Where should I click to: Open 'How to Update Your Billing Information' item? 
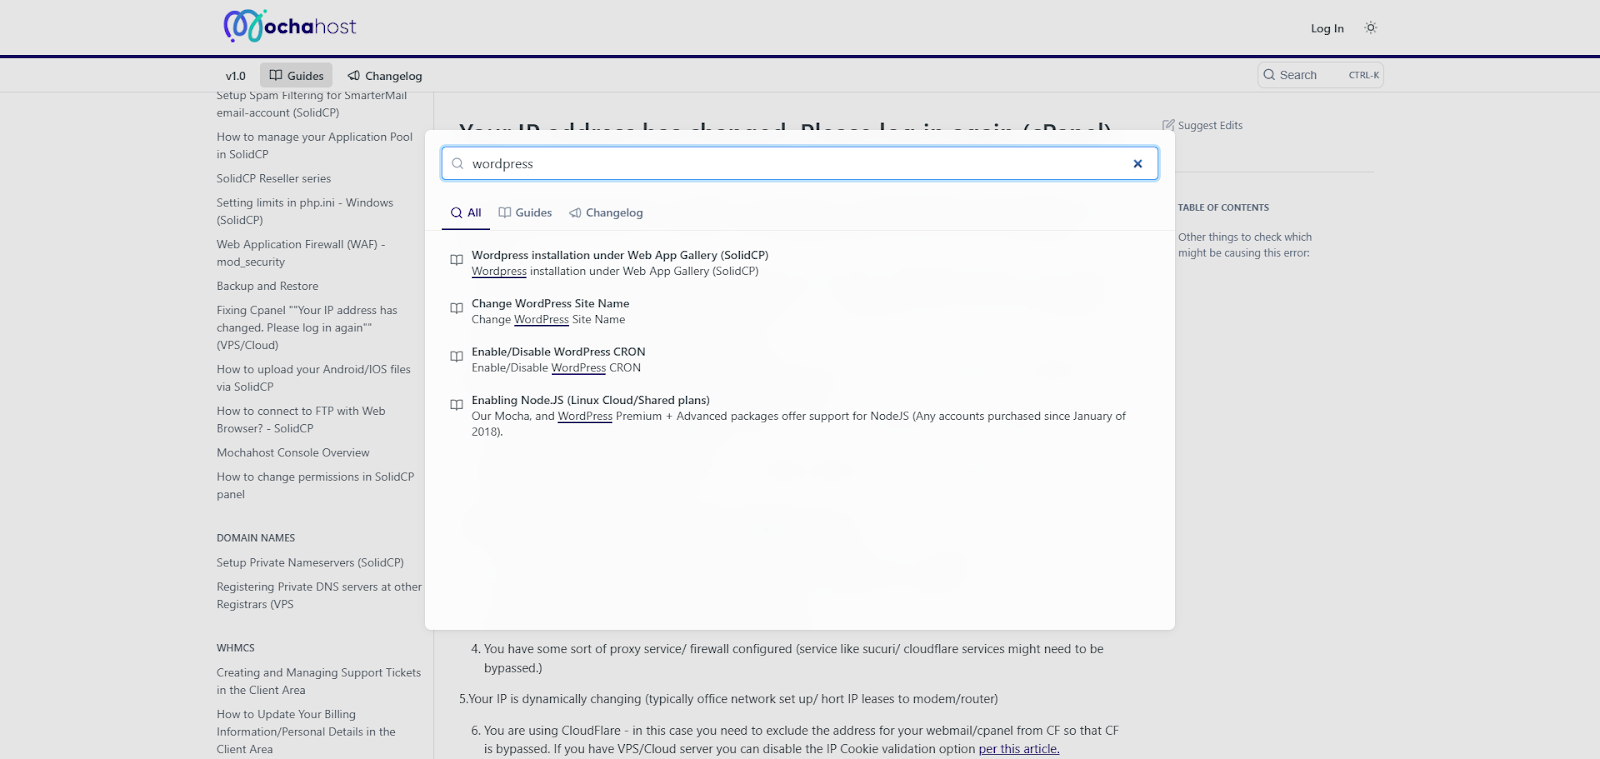pyautogui.click(x=306, y=732)
